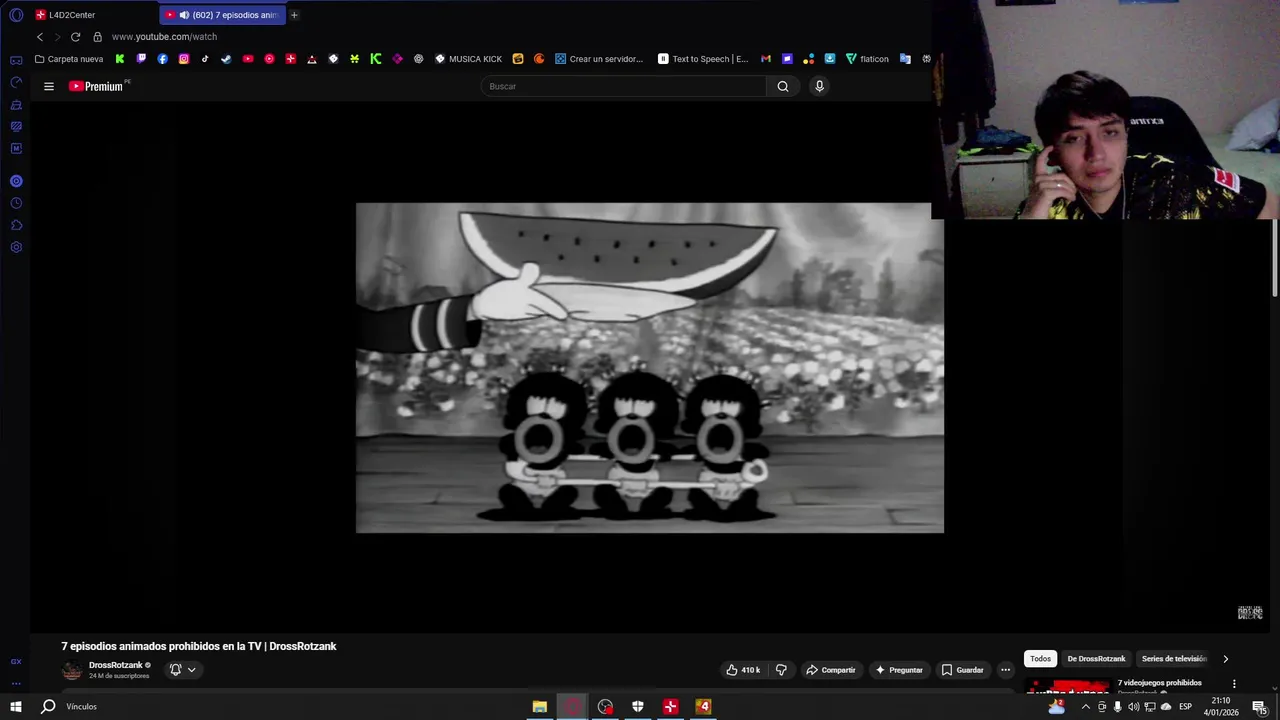This screenshot has width=1280, height=720.
Task: Open DrossRotzank channel avatar
Action: point(72,671)
